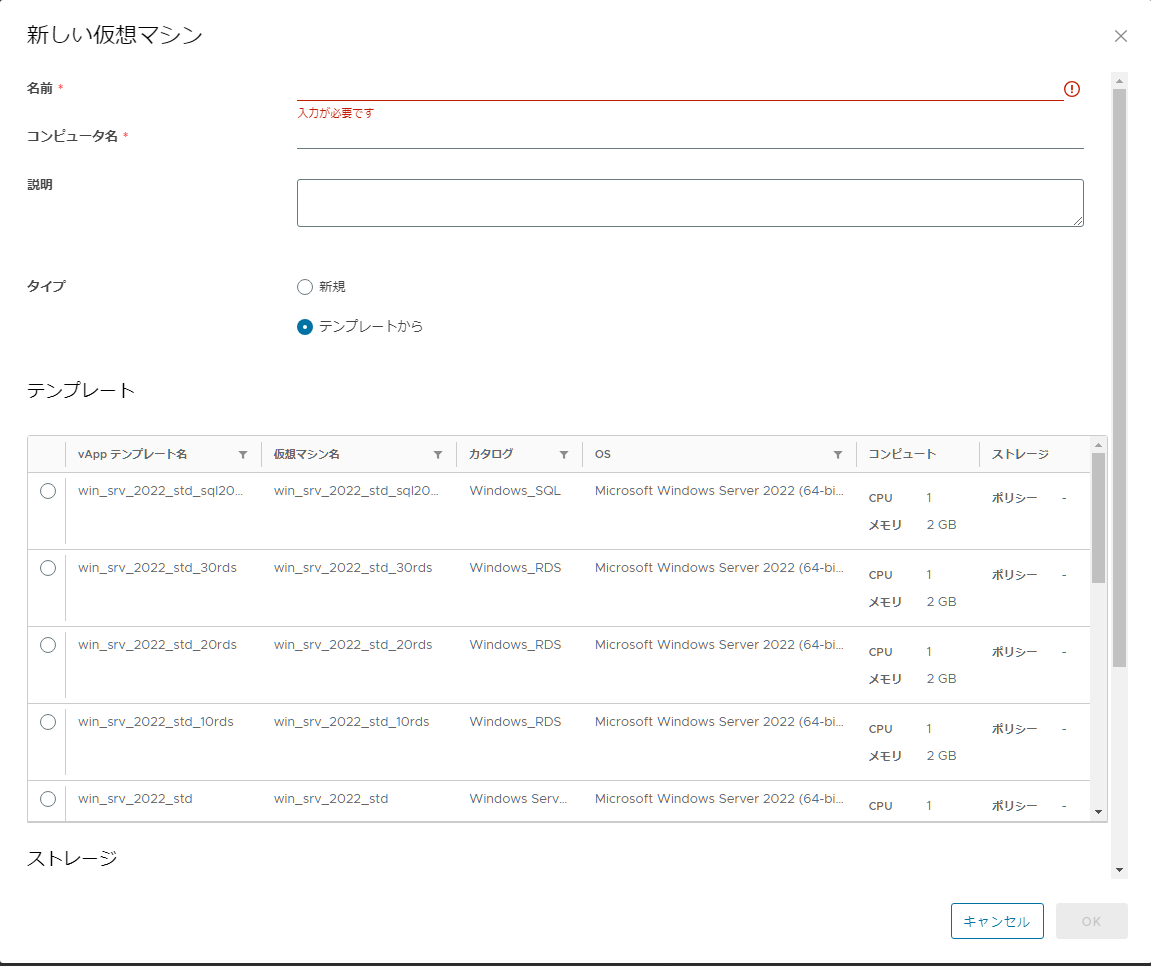Click the ストレージ column header

click(x=1020, y=454)
